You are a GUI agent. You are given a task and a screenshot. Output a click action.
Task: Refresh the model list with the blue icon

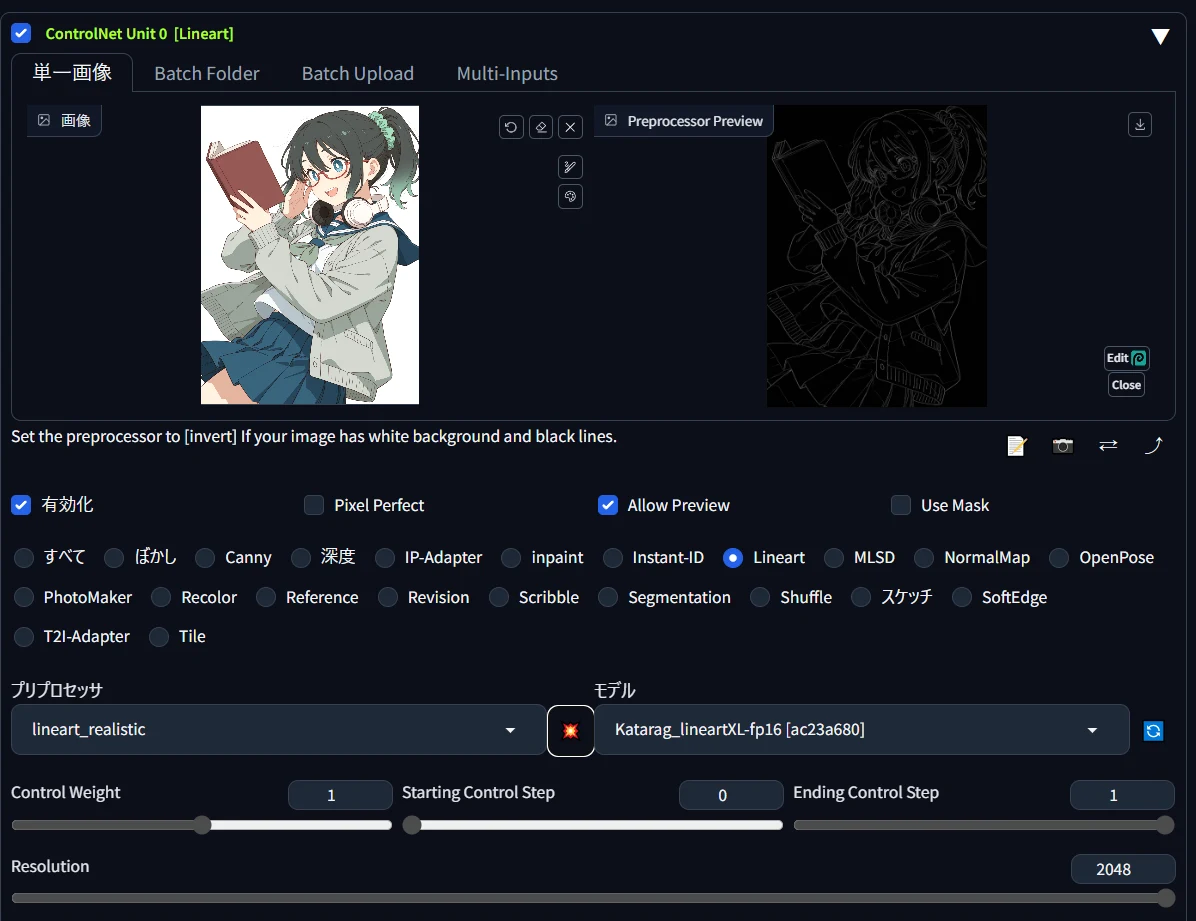point(1153,731)
